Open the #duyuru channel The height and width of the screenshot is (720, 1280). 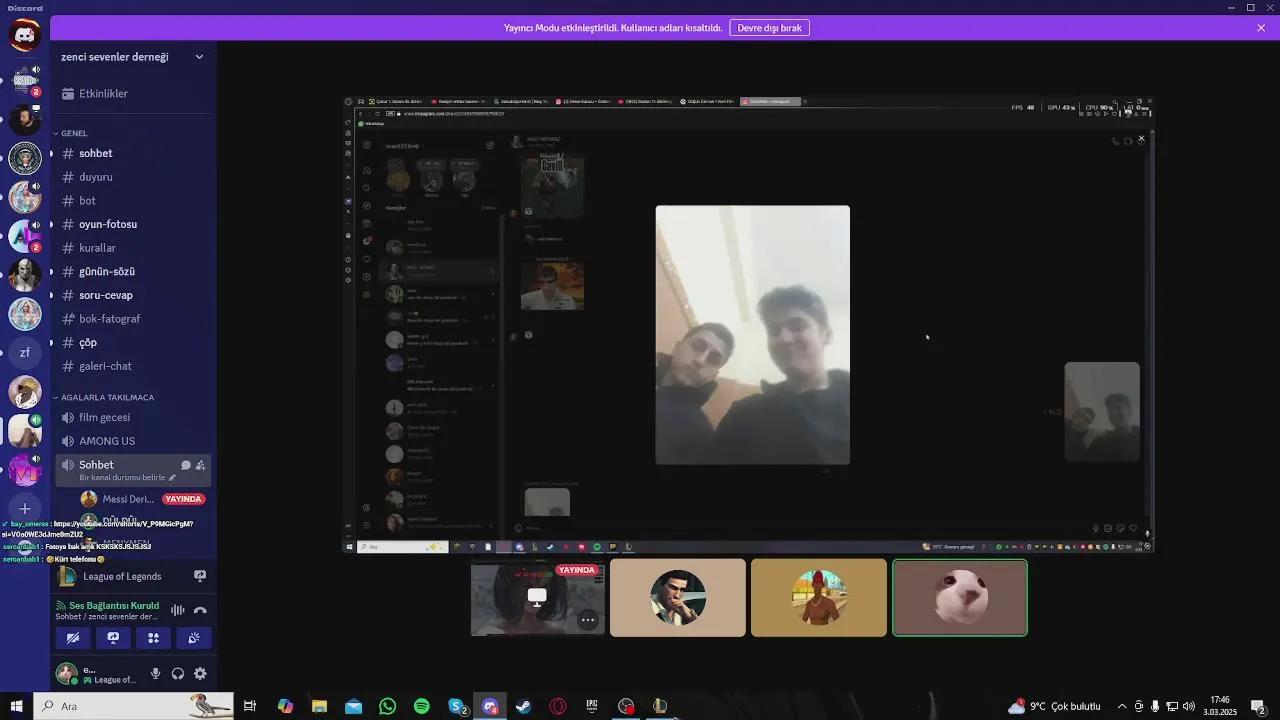tap(133, 177)
